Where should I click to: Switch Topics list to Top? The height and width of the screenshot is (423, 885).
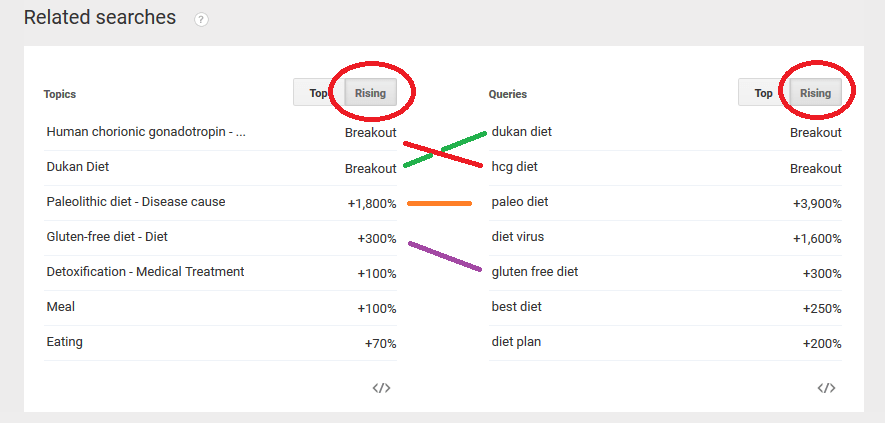point(319,93)
